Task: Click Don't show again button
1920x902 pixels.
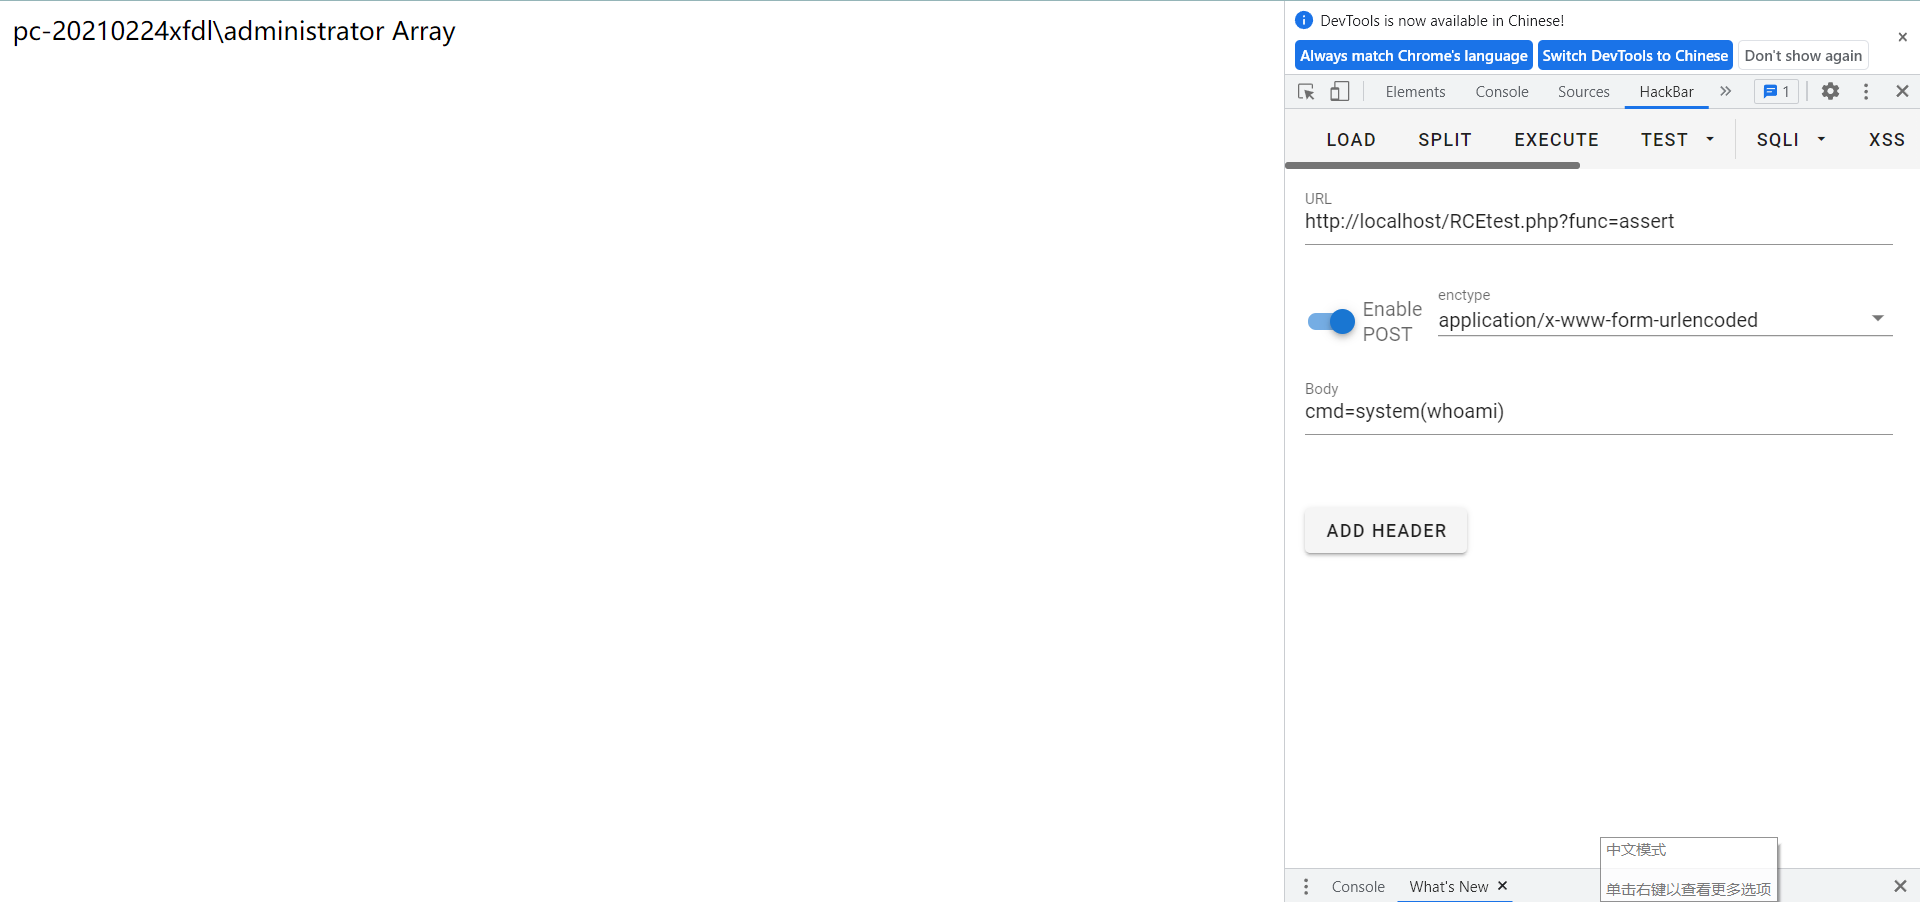Action: tap(1803, 56)
